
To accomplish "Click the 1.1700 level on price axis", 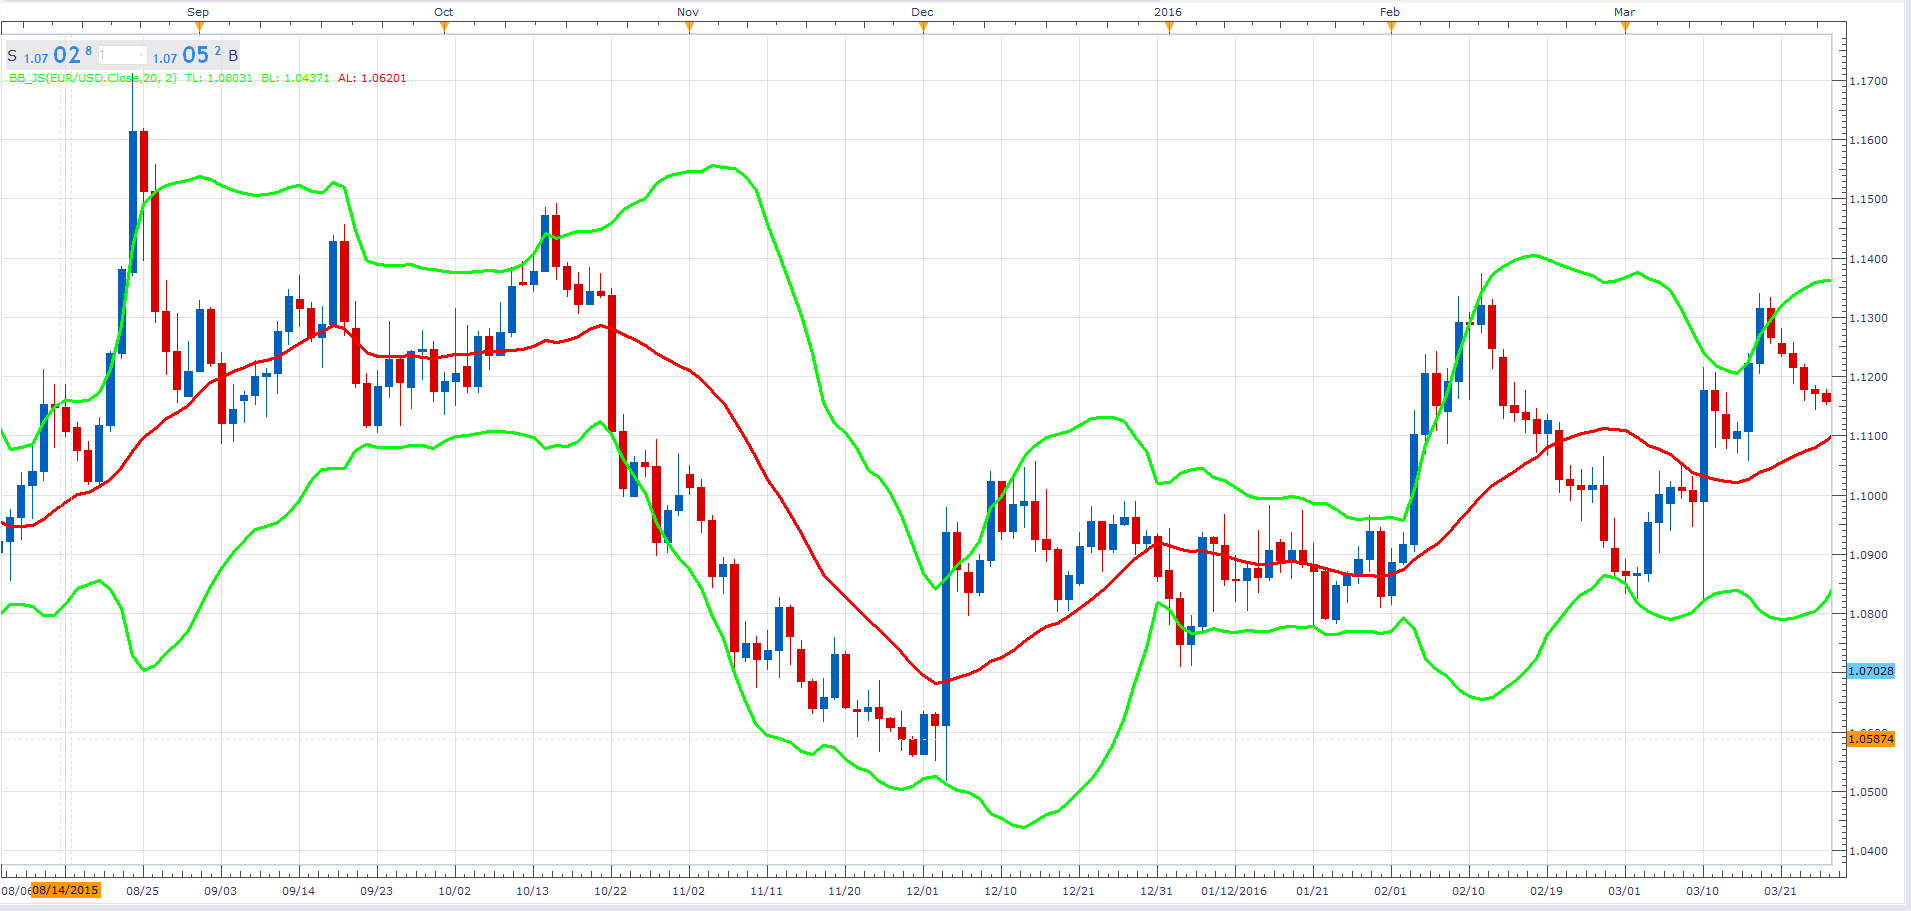I will click(x=1869, y=81).
